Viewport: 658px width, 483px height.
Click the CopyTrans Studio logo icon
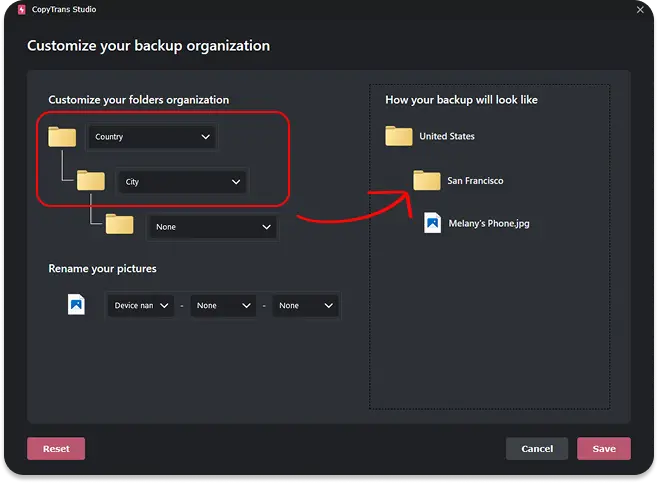(22, 9)
